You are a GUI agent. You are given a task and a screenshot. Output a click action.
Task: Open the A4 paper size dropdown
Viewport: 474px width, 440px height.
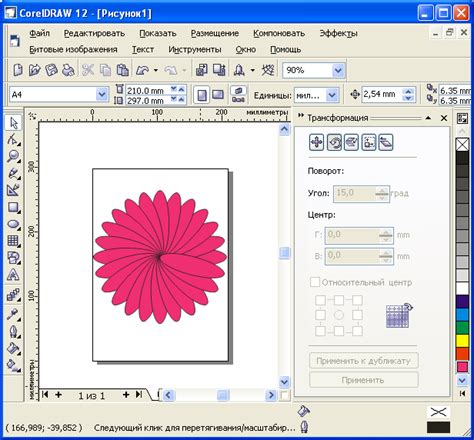[x=102, y=95]
